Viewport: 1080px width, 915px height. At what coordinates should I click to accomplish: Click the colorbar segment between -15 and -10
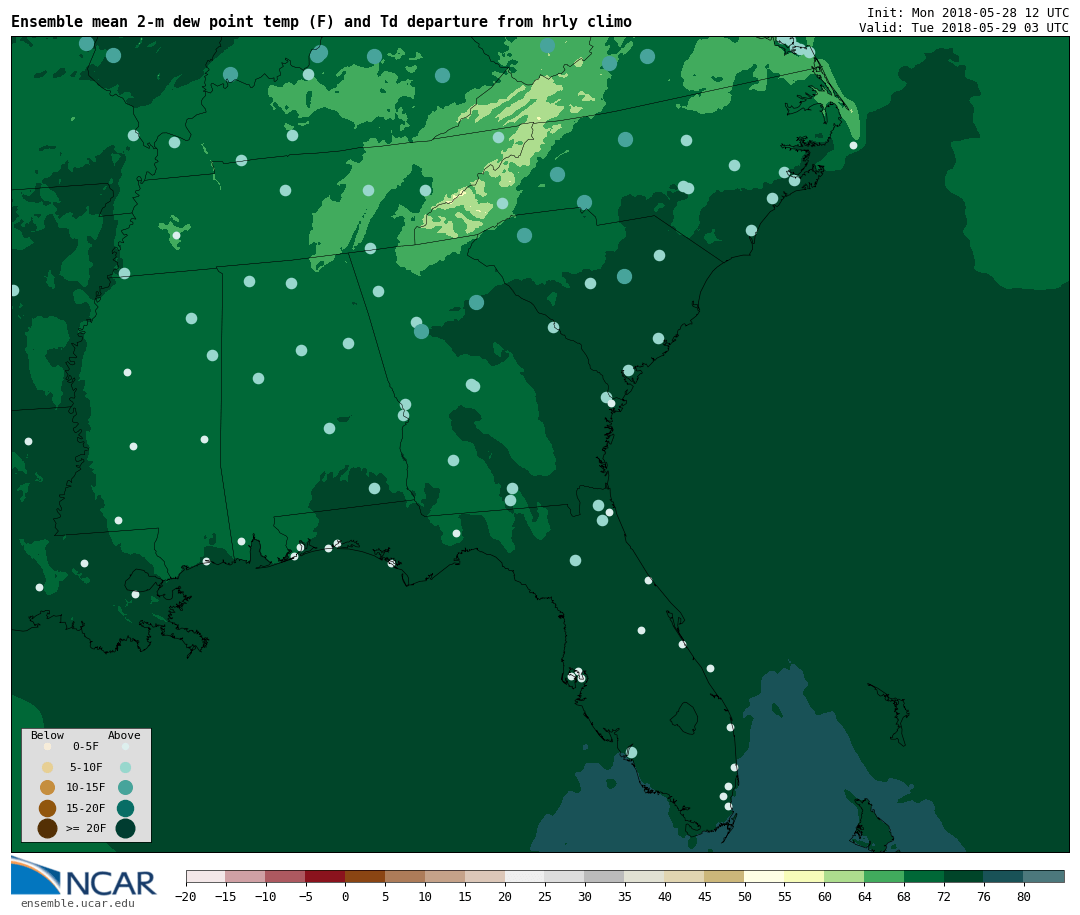pyautogui.click(x=245, y=876)
